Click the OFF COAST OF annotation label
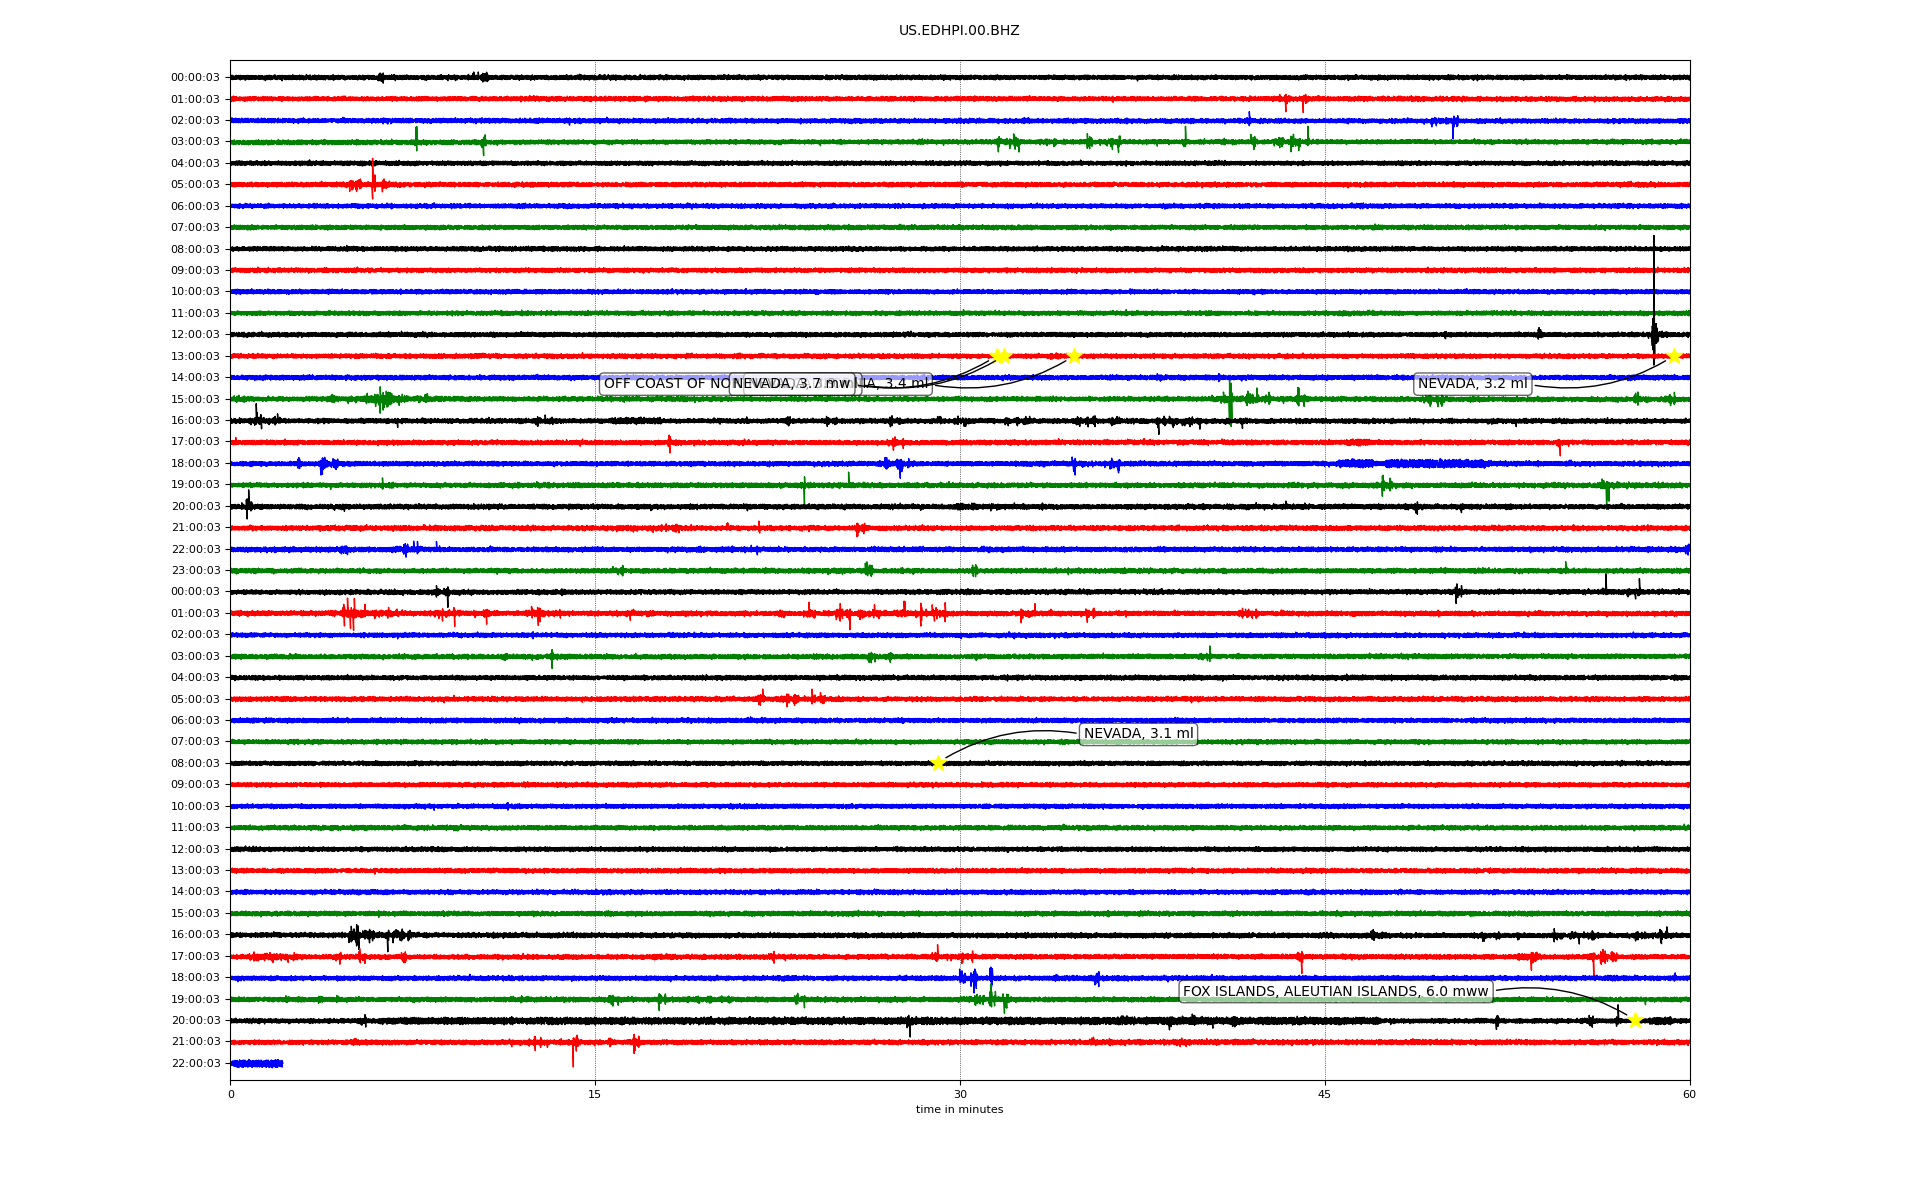Screen dimensions: 1920x1200 665,384
